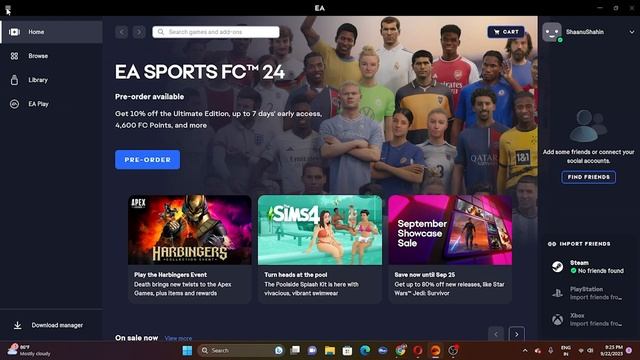
Task: Open The Sims 4 Poolside card image
Action: pos(320,230)
